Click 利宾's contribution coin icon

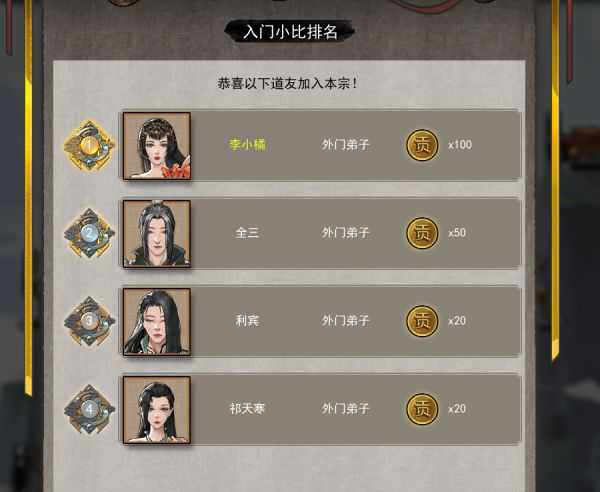422,321
